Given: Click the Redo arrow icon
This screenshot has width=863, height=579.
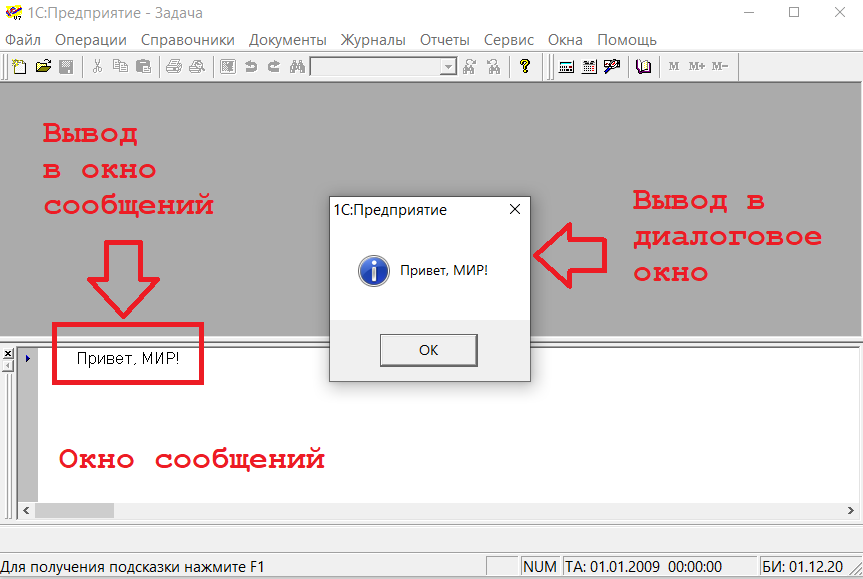Looking at the screenshot, I should pyautogui.click(x=274, y=67).
